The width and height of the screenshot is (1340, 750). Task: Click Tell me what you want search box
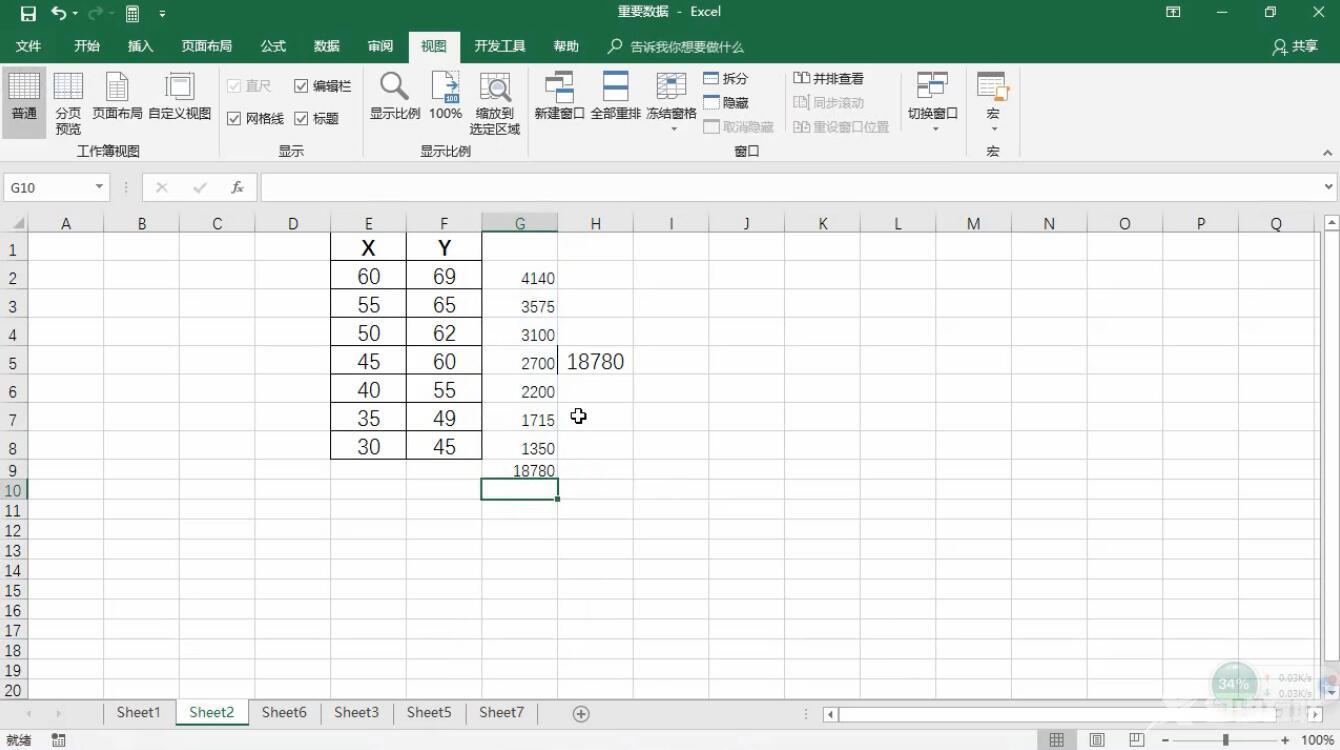[x=677, y=46]
